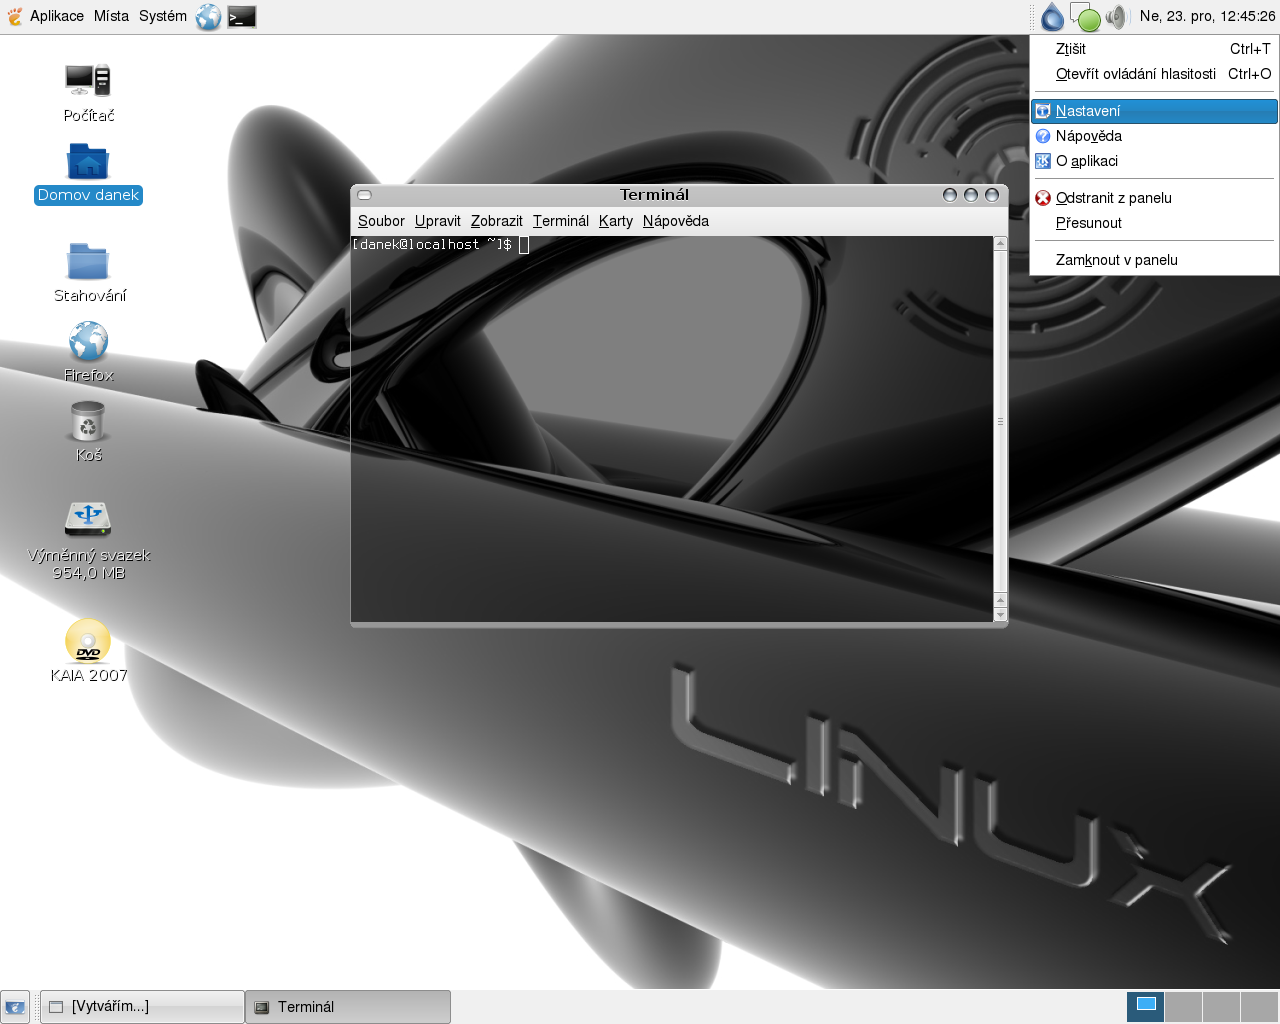The image size is (1280, 1024).
Task: Click the terminal vertical scrollbar track
Action: [1000, 421]
